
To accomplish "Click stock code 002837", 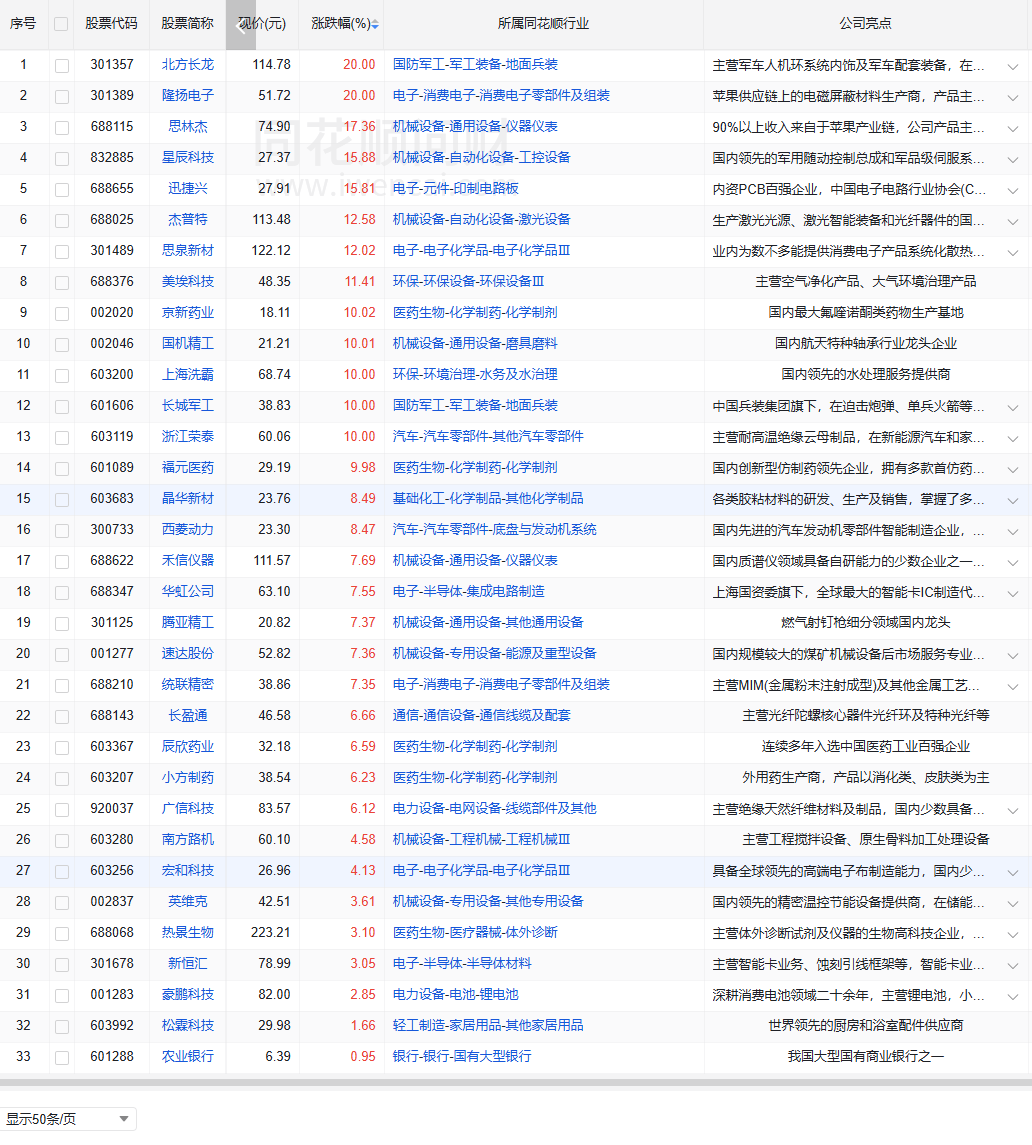I will [112, 902].
